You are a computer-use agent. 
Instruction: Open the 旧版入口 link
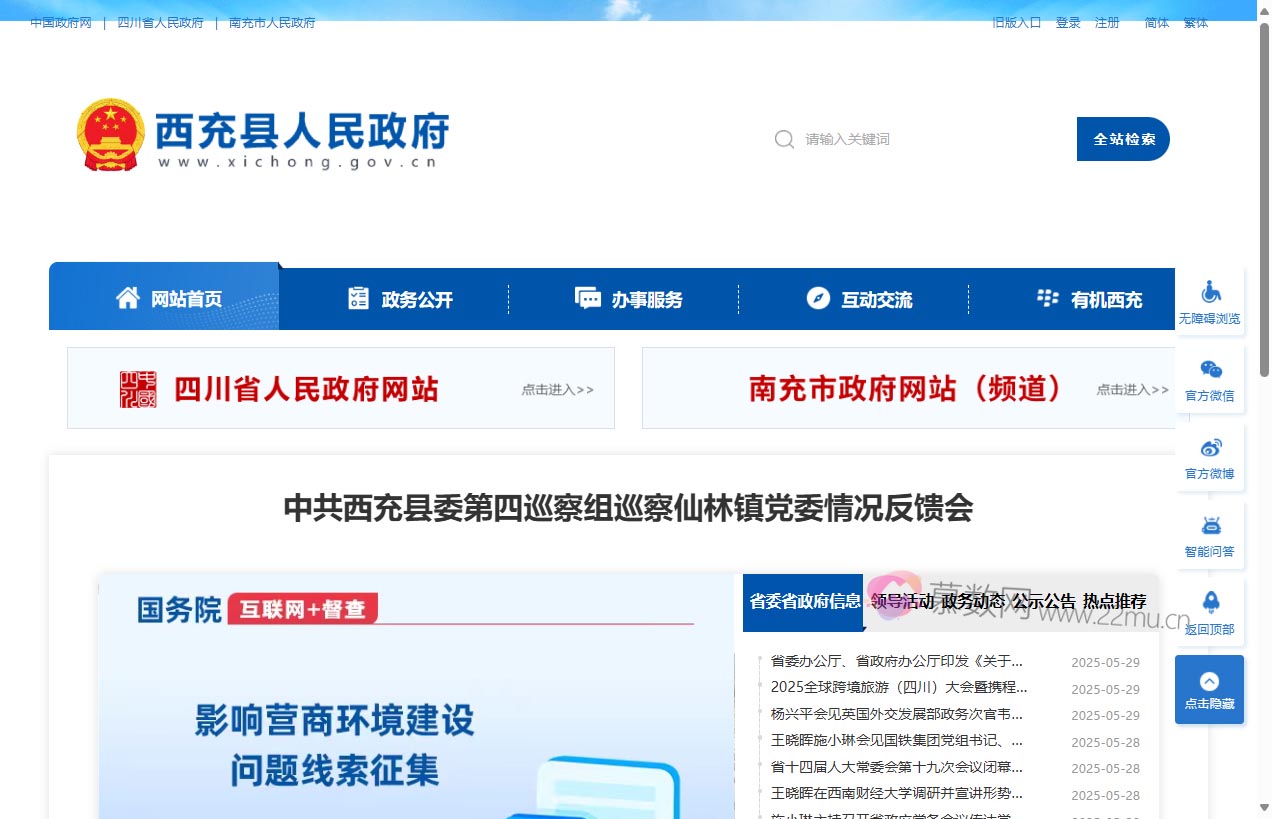1017,22
